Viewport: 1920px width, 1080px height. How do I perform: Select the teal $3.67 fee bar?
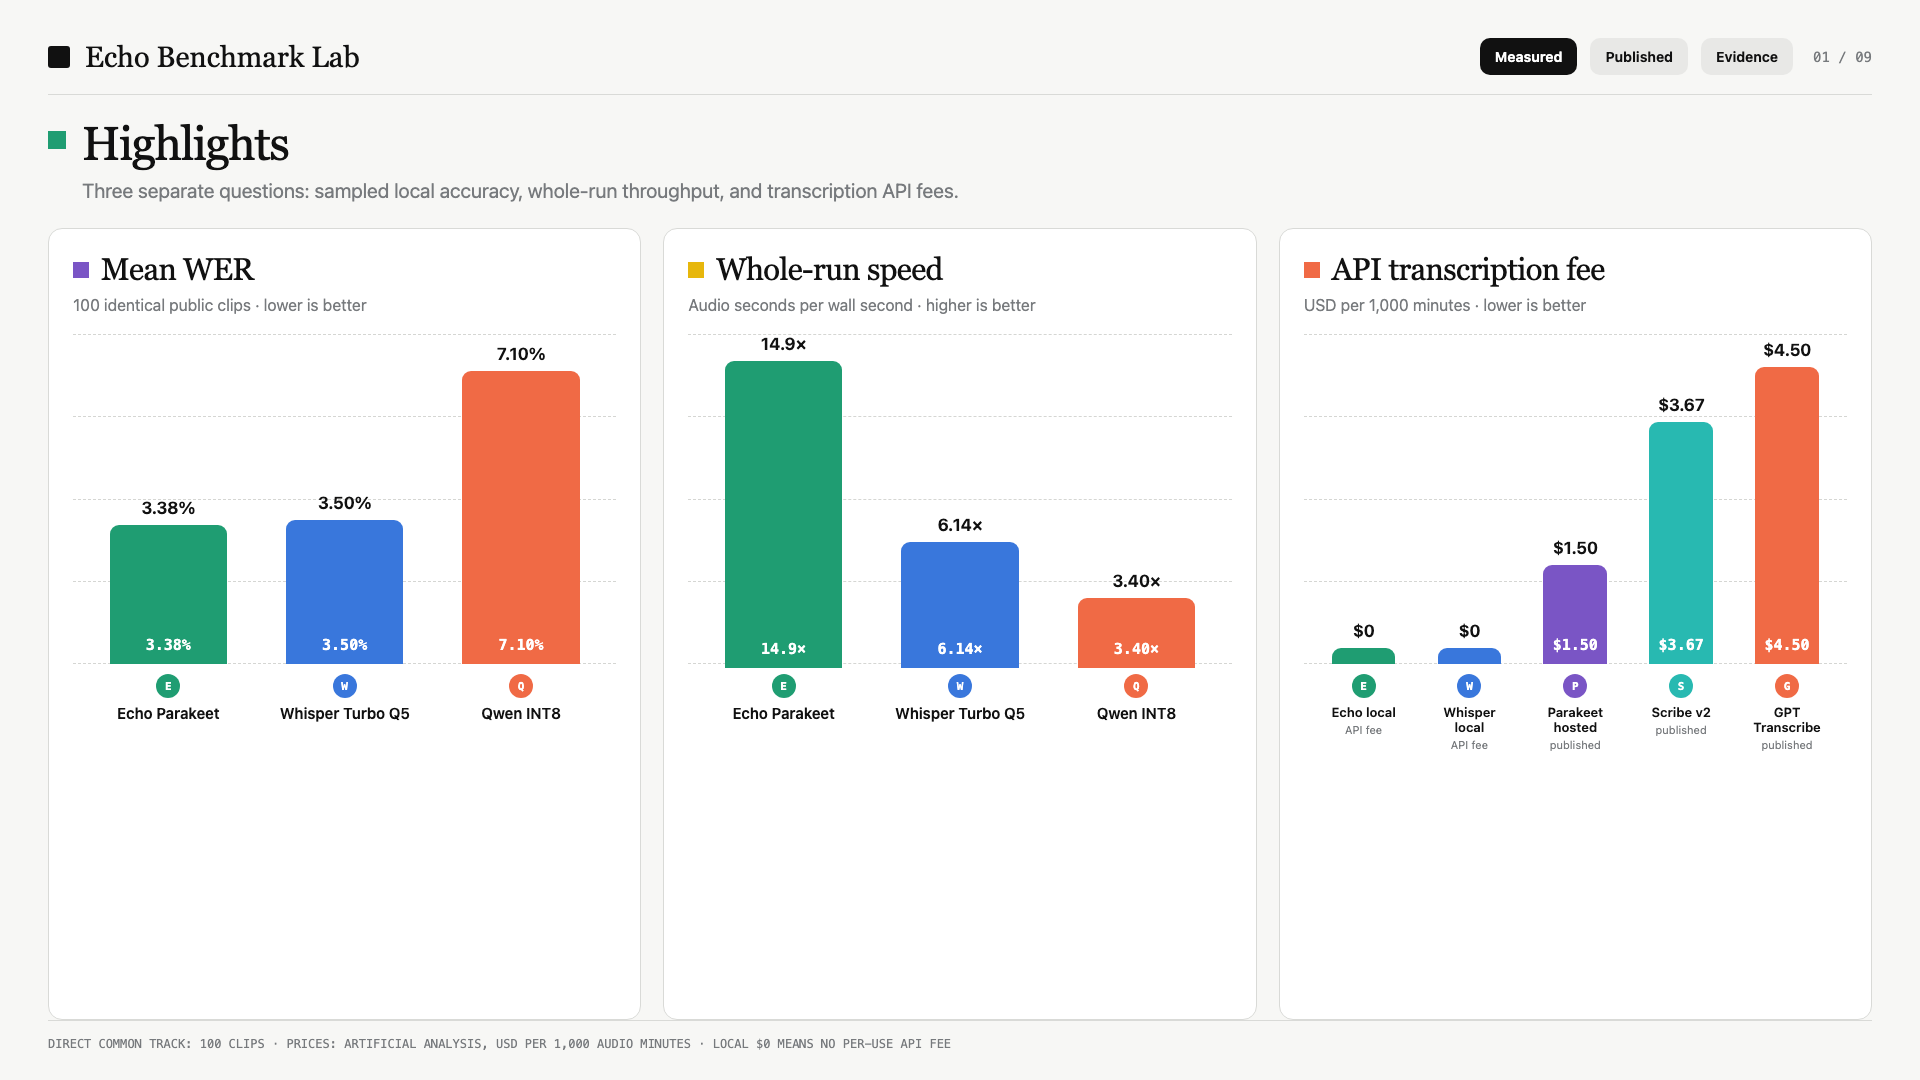click(x=1681, y=543)
